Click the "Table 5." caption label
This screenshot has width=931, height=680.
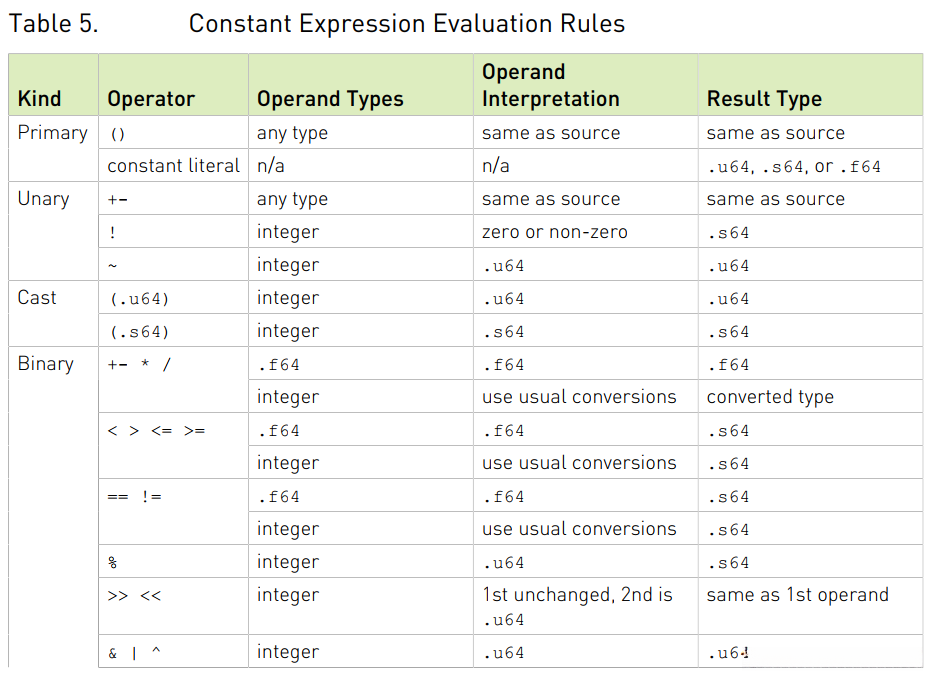coord(54,24)
